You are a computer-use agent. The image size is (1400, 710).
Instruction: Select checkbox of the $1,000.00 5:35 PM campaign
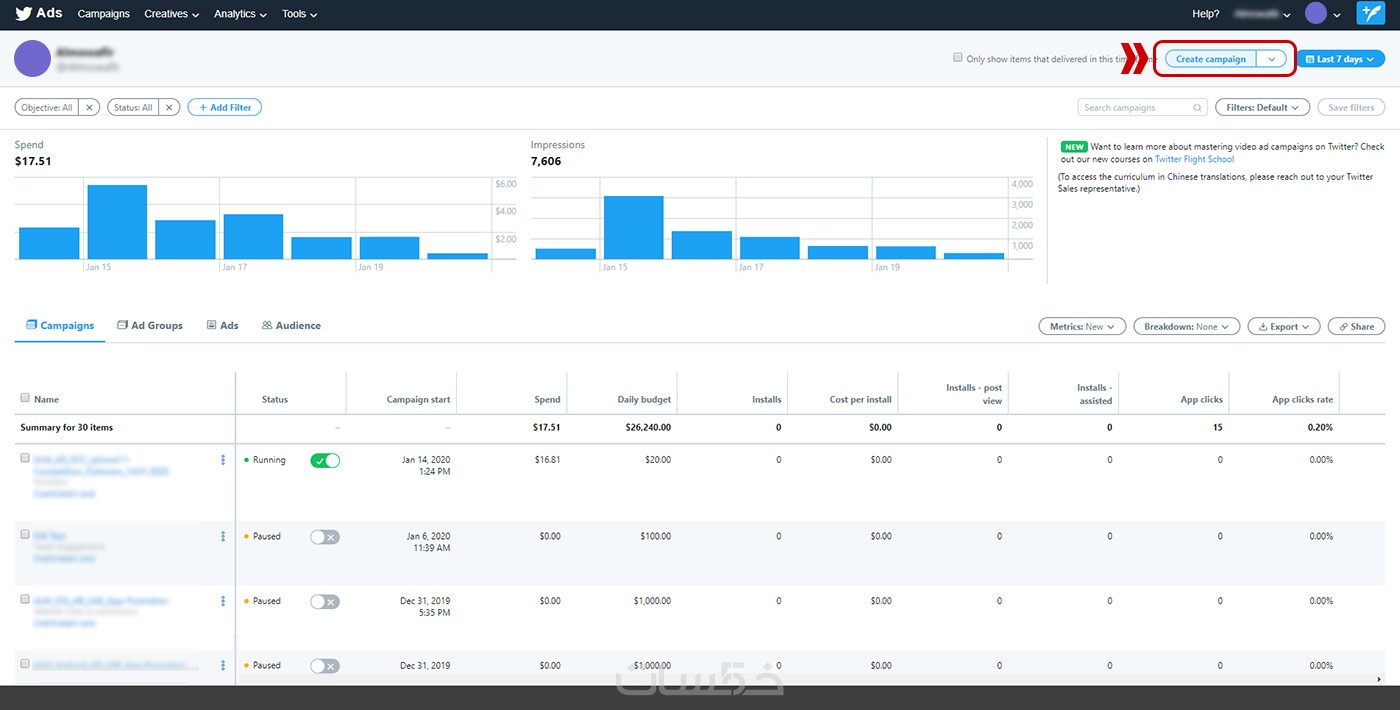click(25, 598)
